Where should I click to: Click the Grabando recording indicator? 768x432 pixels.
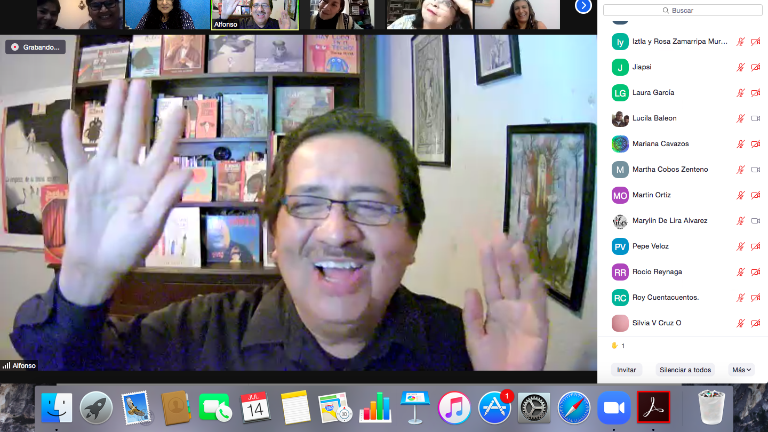[35, 46]
